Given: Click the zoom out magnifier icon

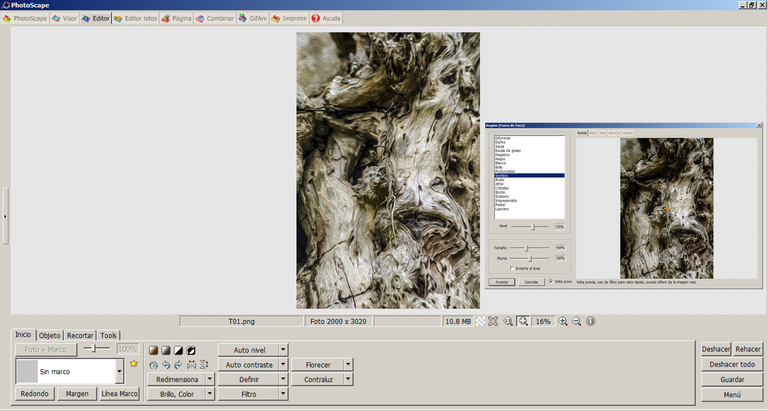Looking at the screenshot, I should (x=576, y=321).
